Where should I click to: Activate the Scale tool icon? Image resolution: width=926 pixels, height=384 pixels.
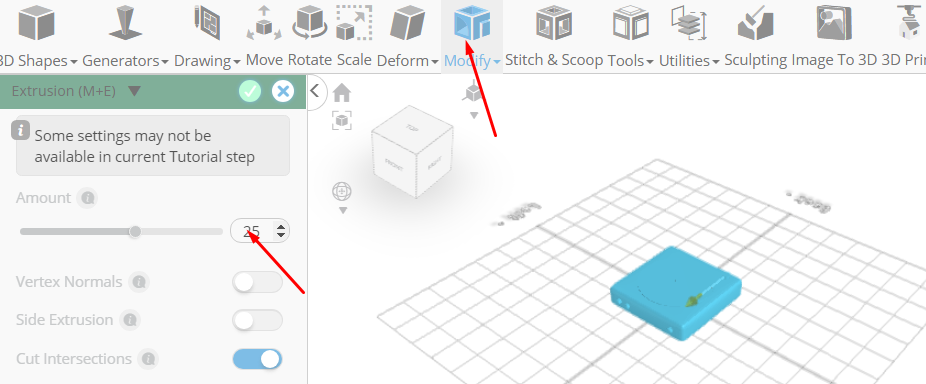coord(354,22)
